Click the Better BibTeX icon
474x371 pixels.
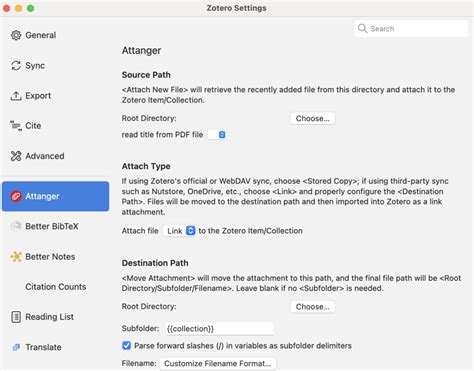pyautogui.click(x=16, y=226)
